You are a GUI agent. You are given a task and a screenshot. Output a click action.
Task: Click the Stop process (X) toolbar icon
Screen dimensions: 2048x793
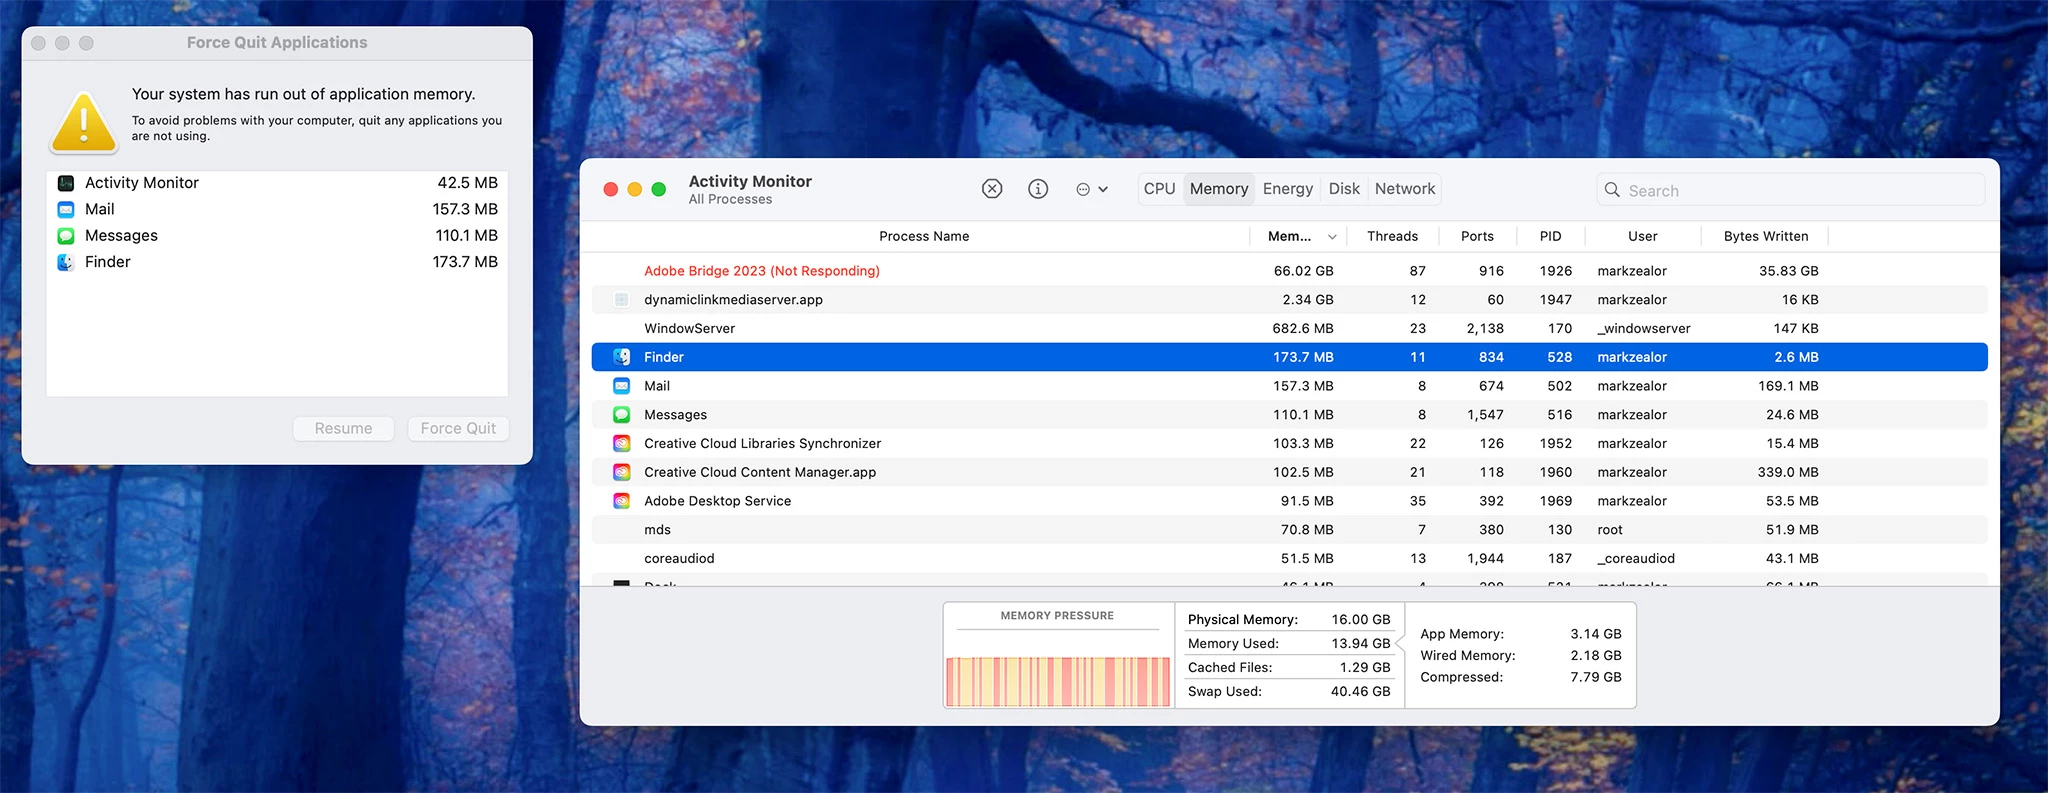pyautogui.click(x=992, y=189)
